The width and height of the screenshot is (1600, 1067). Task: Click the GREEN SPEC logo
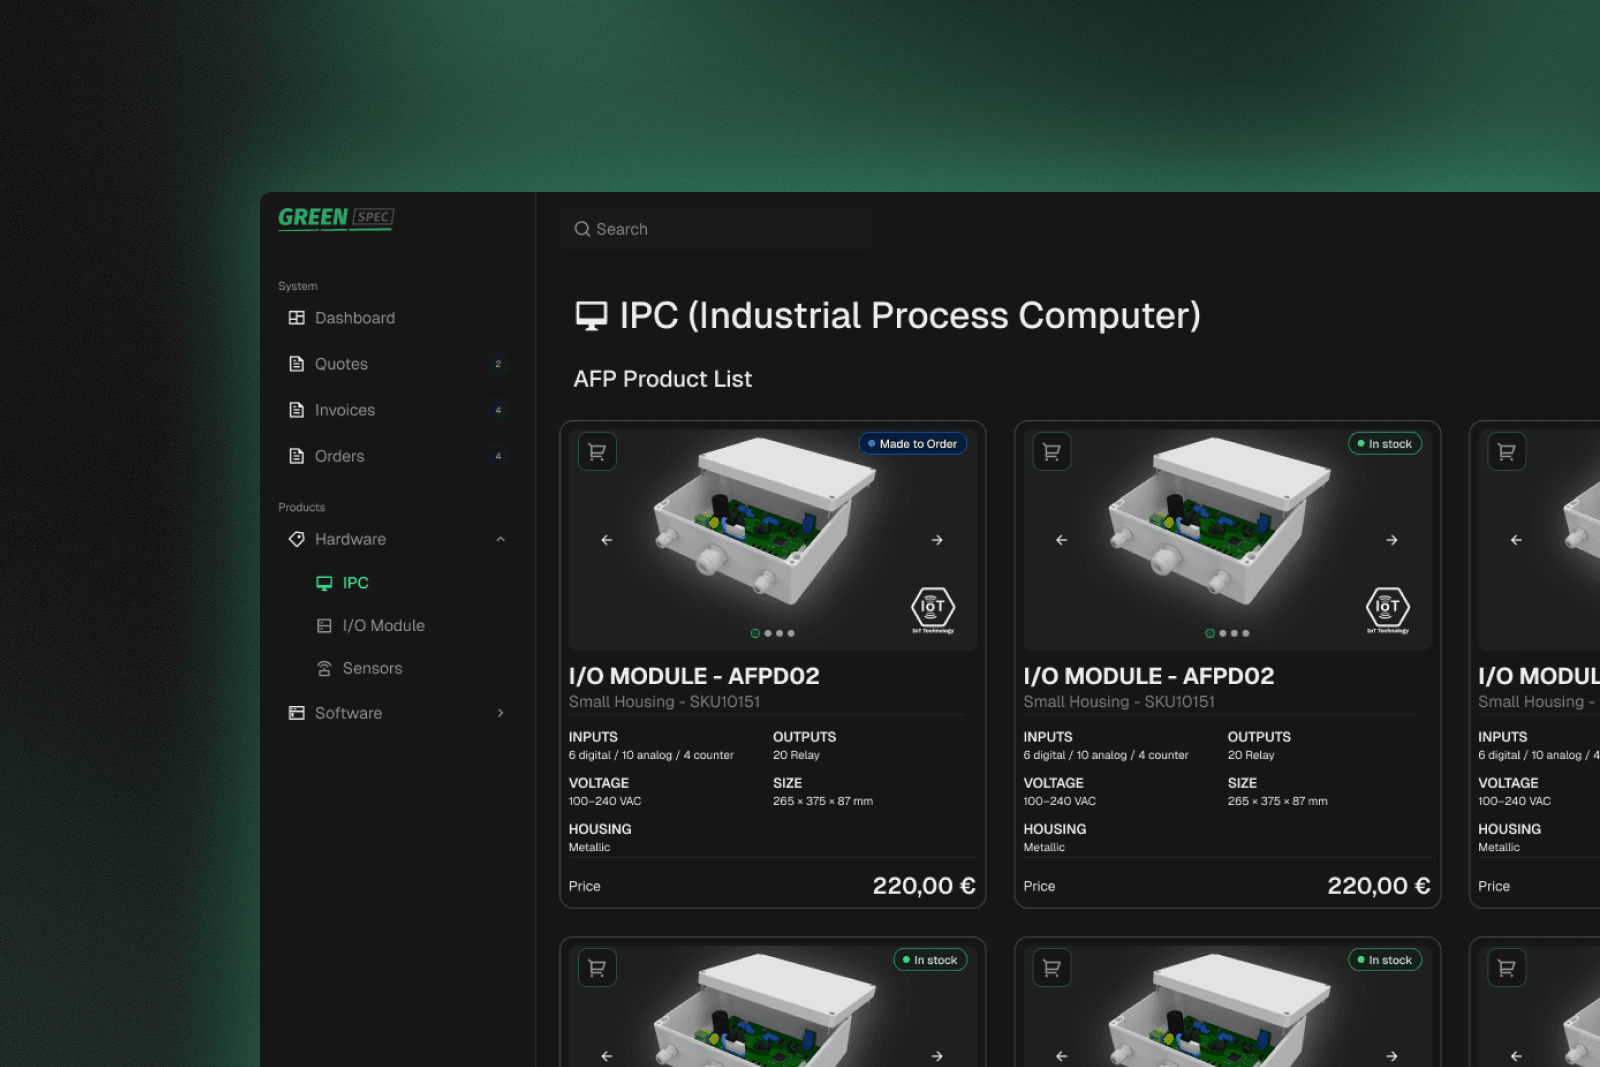(x=336, y=218)
